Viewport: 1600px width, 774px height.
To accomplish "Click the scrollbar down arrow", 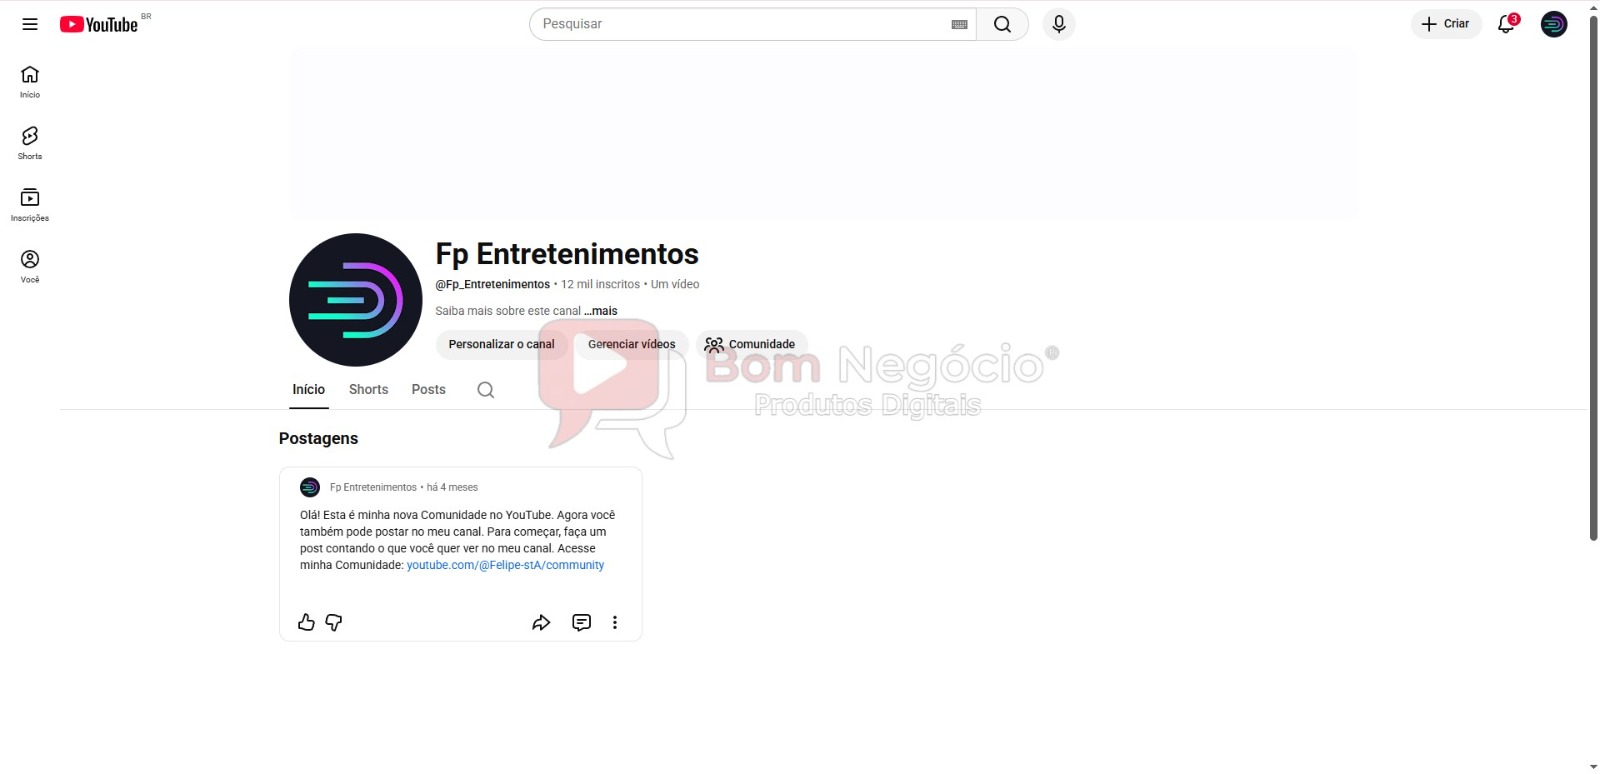I will 1593,767.
